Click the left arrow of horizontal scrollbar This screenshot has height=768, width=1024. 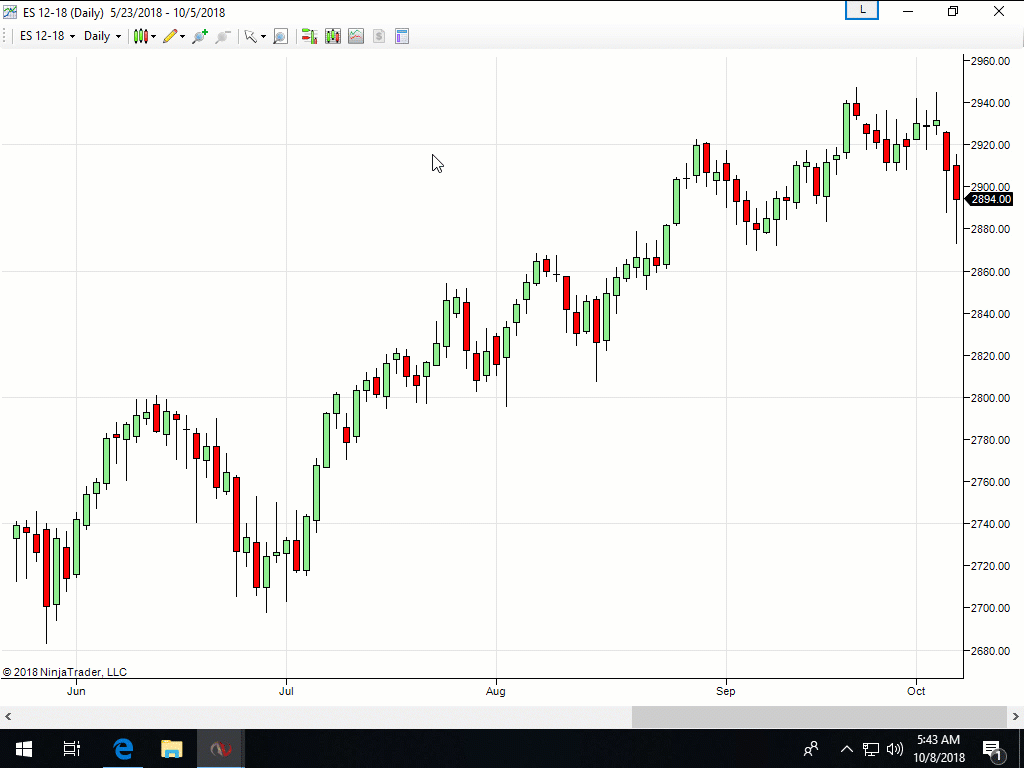[8, 716]
